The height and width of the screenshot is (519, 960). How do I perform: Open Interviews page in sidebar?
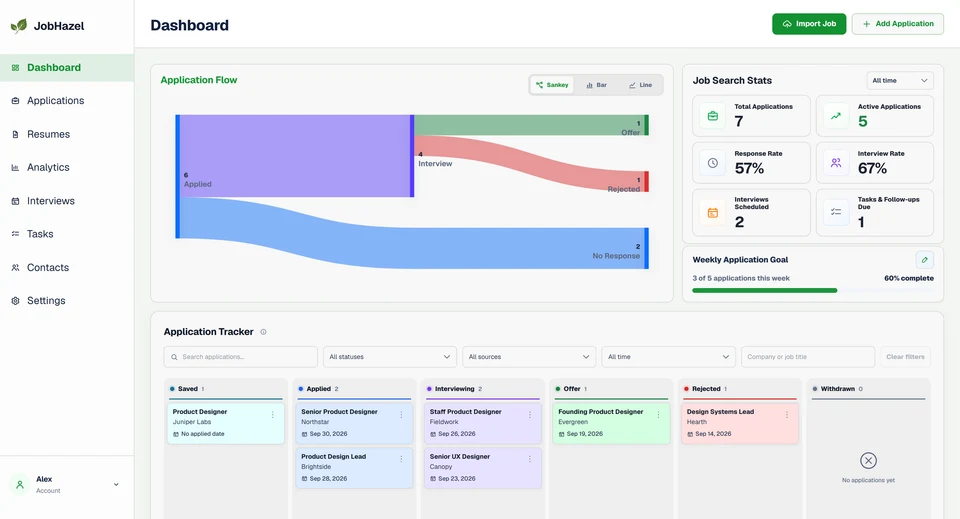tap(67, 201)
